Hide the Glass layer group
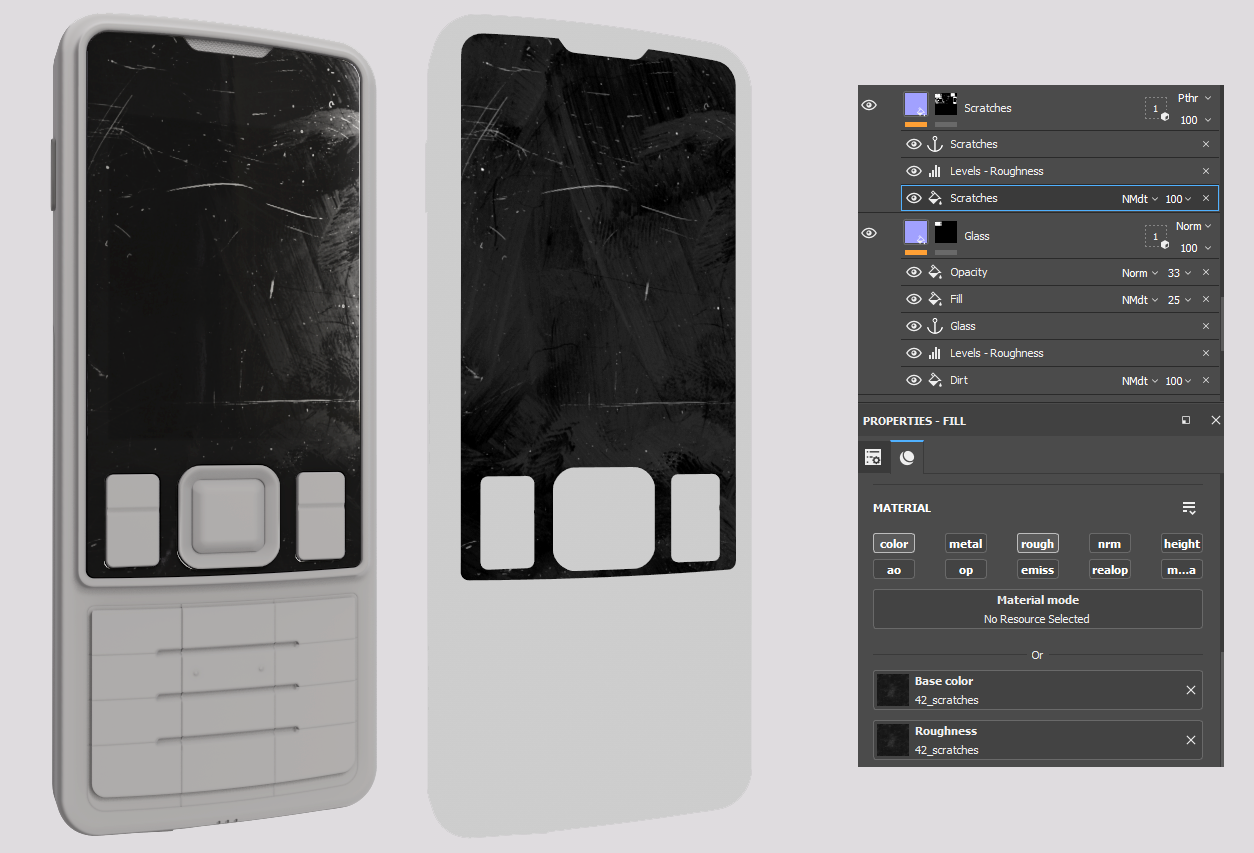The height and width of the screenshot is (853, 1254). pyautogui.click(x=869, y=233)
